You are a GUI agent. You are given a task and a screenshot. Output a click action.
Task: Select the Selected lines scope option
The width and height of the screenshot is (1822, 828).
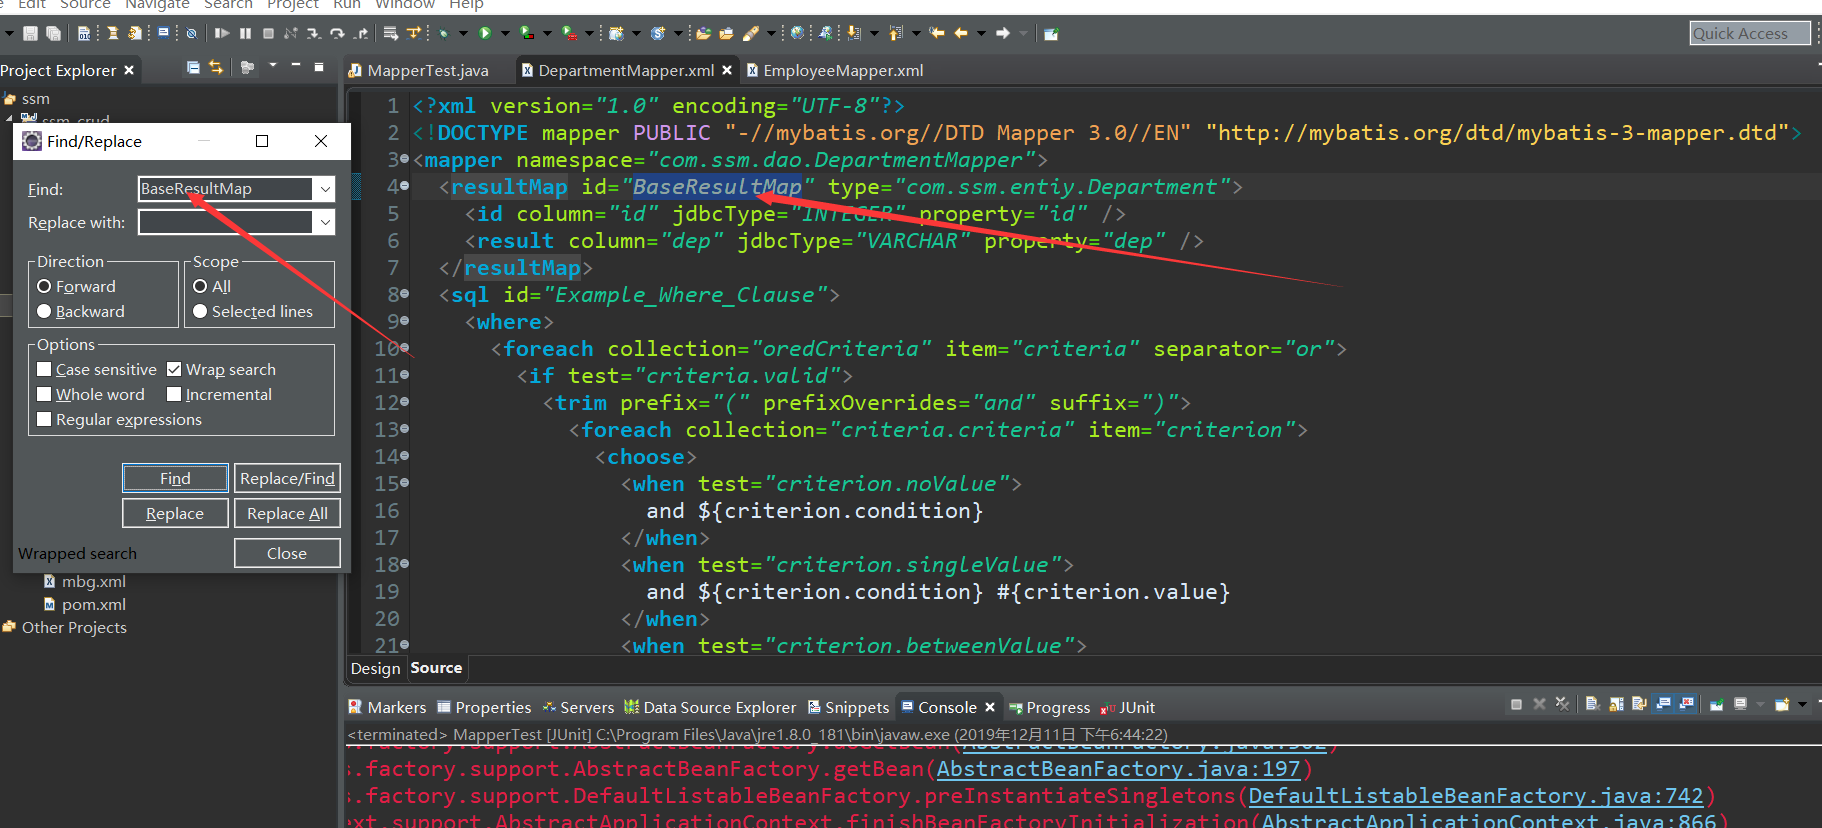200,311
